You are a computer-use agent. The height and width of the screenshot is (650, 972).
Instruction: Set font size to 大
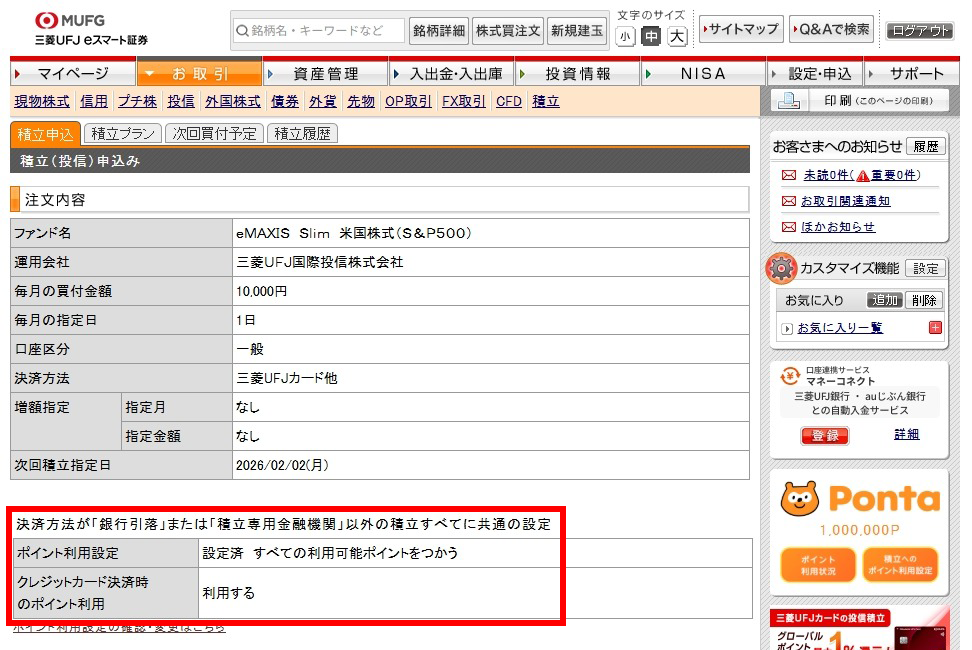click(x=677, y=37)
